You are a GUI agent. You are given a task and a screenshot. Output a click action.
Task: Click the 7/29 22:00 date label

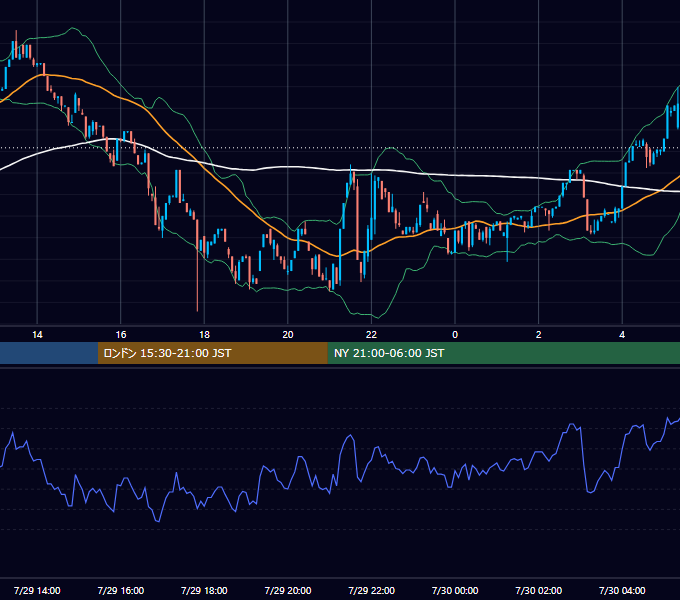pyautogui.click(x=372, y=590)
